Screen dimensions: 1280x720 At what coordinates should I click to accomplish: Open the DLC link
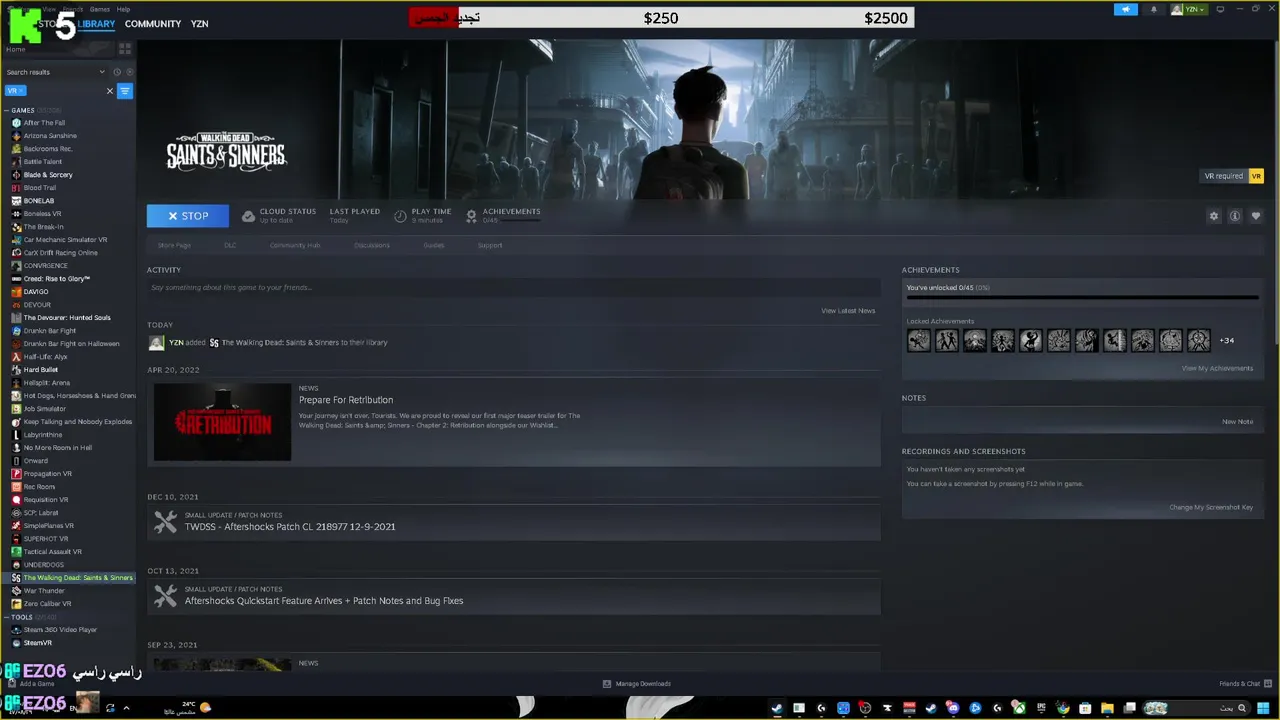pyautogui.click(x=230, y=245)
